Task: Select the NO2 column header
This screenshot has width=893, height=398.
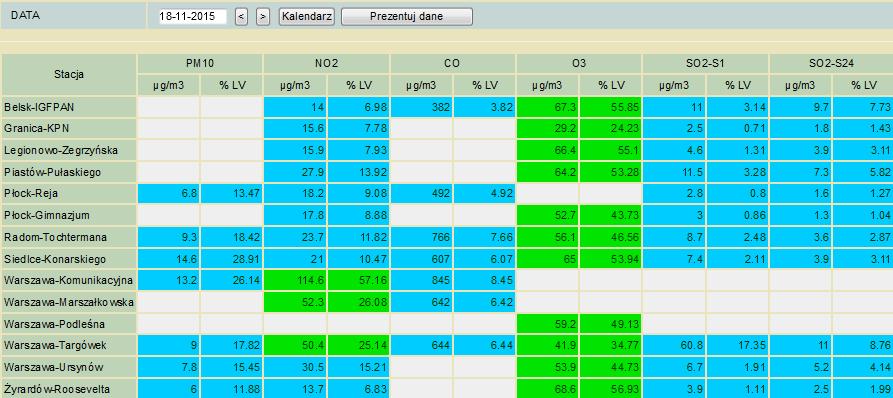Action: coord(326,64)
